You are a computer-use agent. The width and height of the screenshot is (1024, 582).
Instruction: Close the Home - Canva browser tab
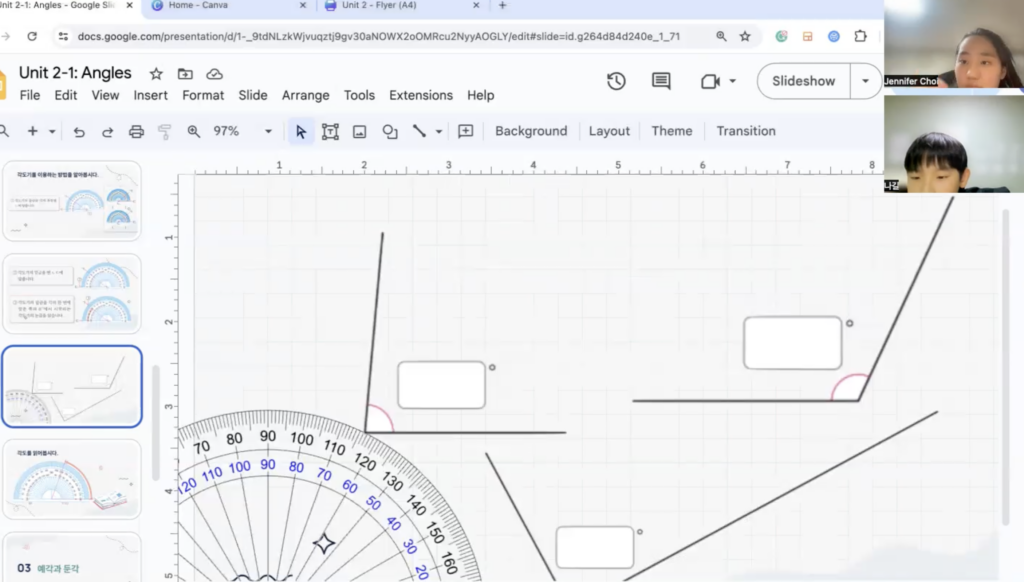pos(302,5)
